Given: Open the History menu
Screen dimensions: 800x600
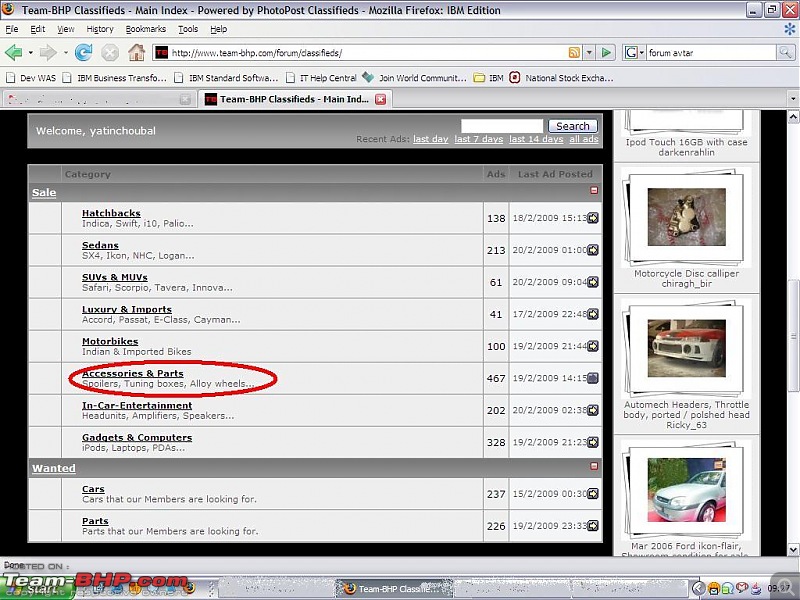Looking at the screenshot, I should coord(100,29).
